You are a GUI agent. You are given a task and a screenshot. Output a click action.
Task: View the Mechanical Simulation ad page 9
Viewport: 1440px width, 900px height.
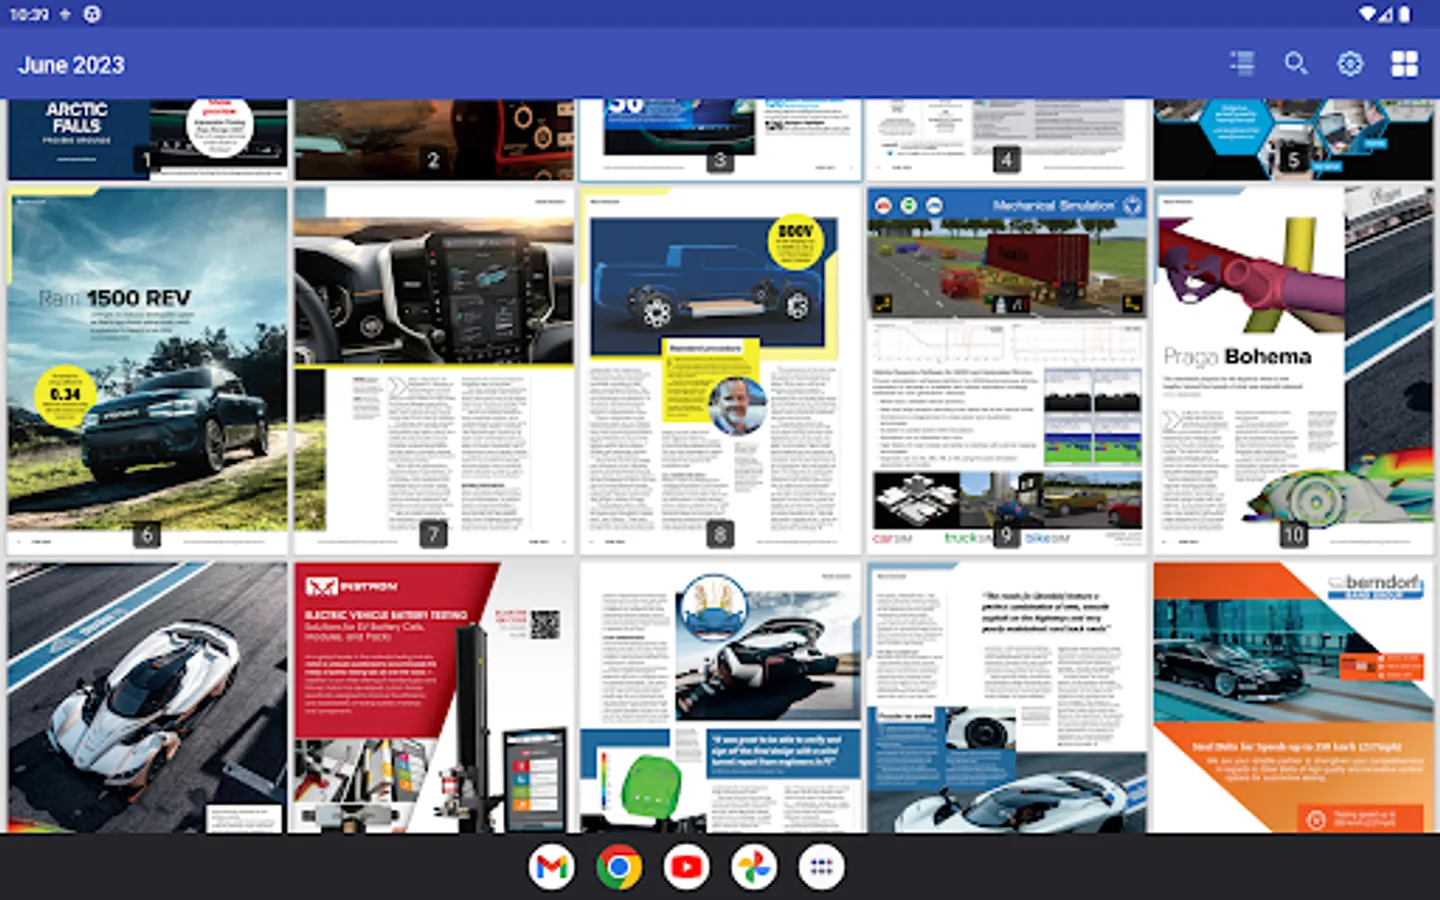[1007, 371]
